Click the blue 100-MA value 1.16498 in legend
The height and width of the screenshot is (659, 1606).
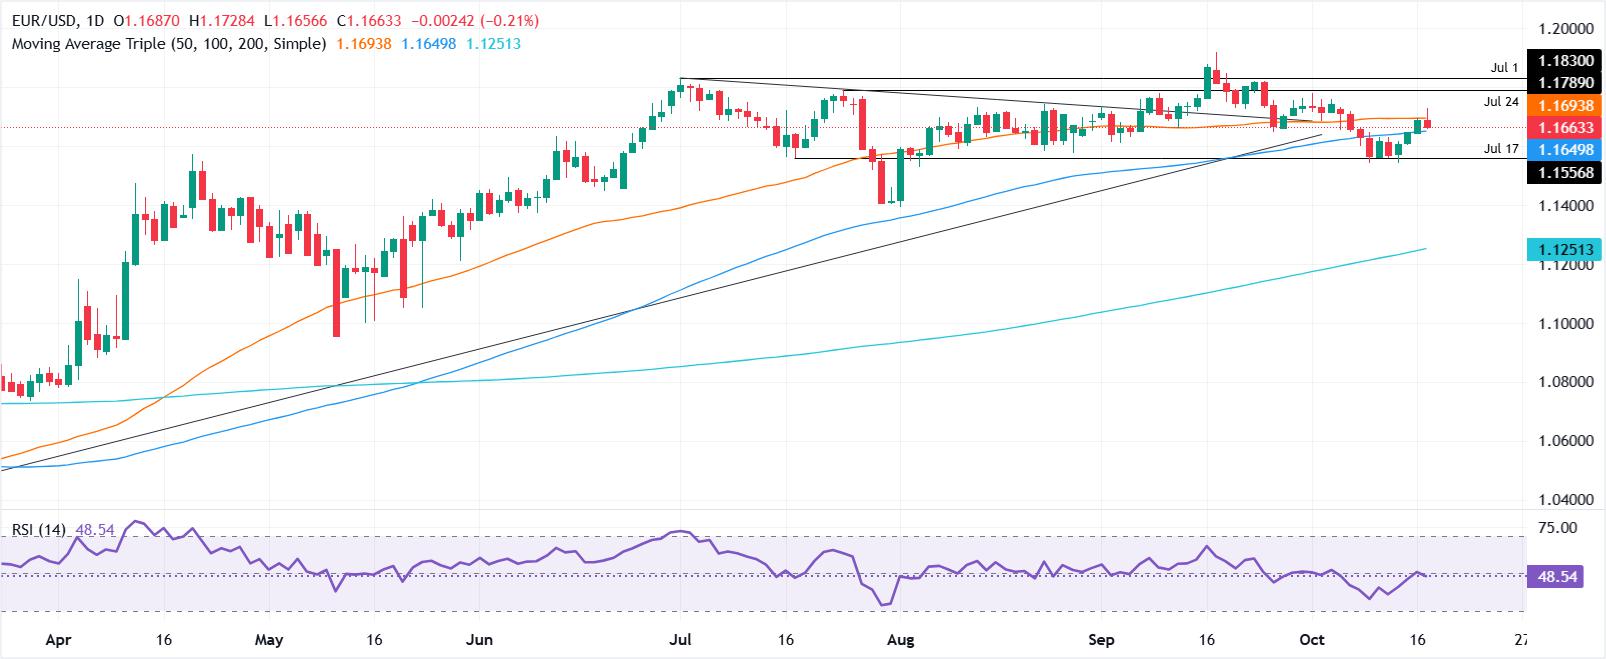pyautogui.click(x=431, y=44)
